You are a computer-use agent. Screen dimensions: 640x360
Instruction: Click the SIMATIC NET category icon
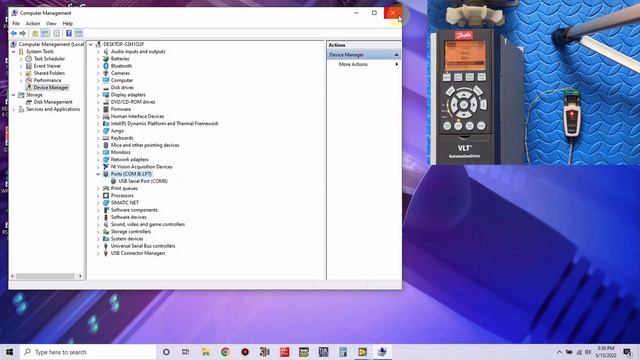[106, 203]
